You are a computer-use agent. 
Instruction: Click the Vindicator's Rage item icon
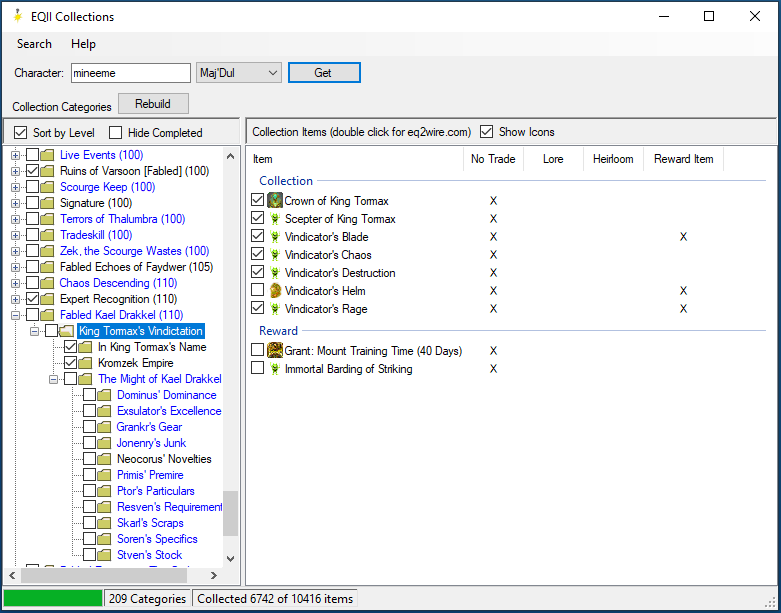275,309
